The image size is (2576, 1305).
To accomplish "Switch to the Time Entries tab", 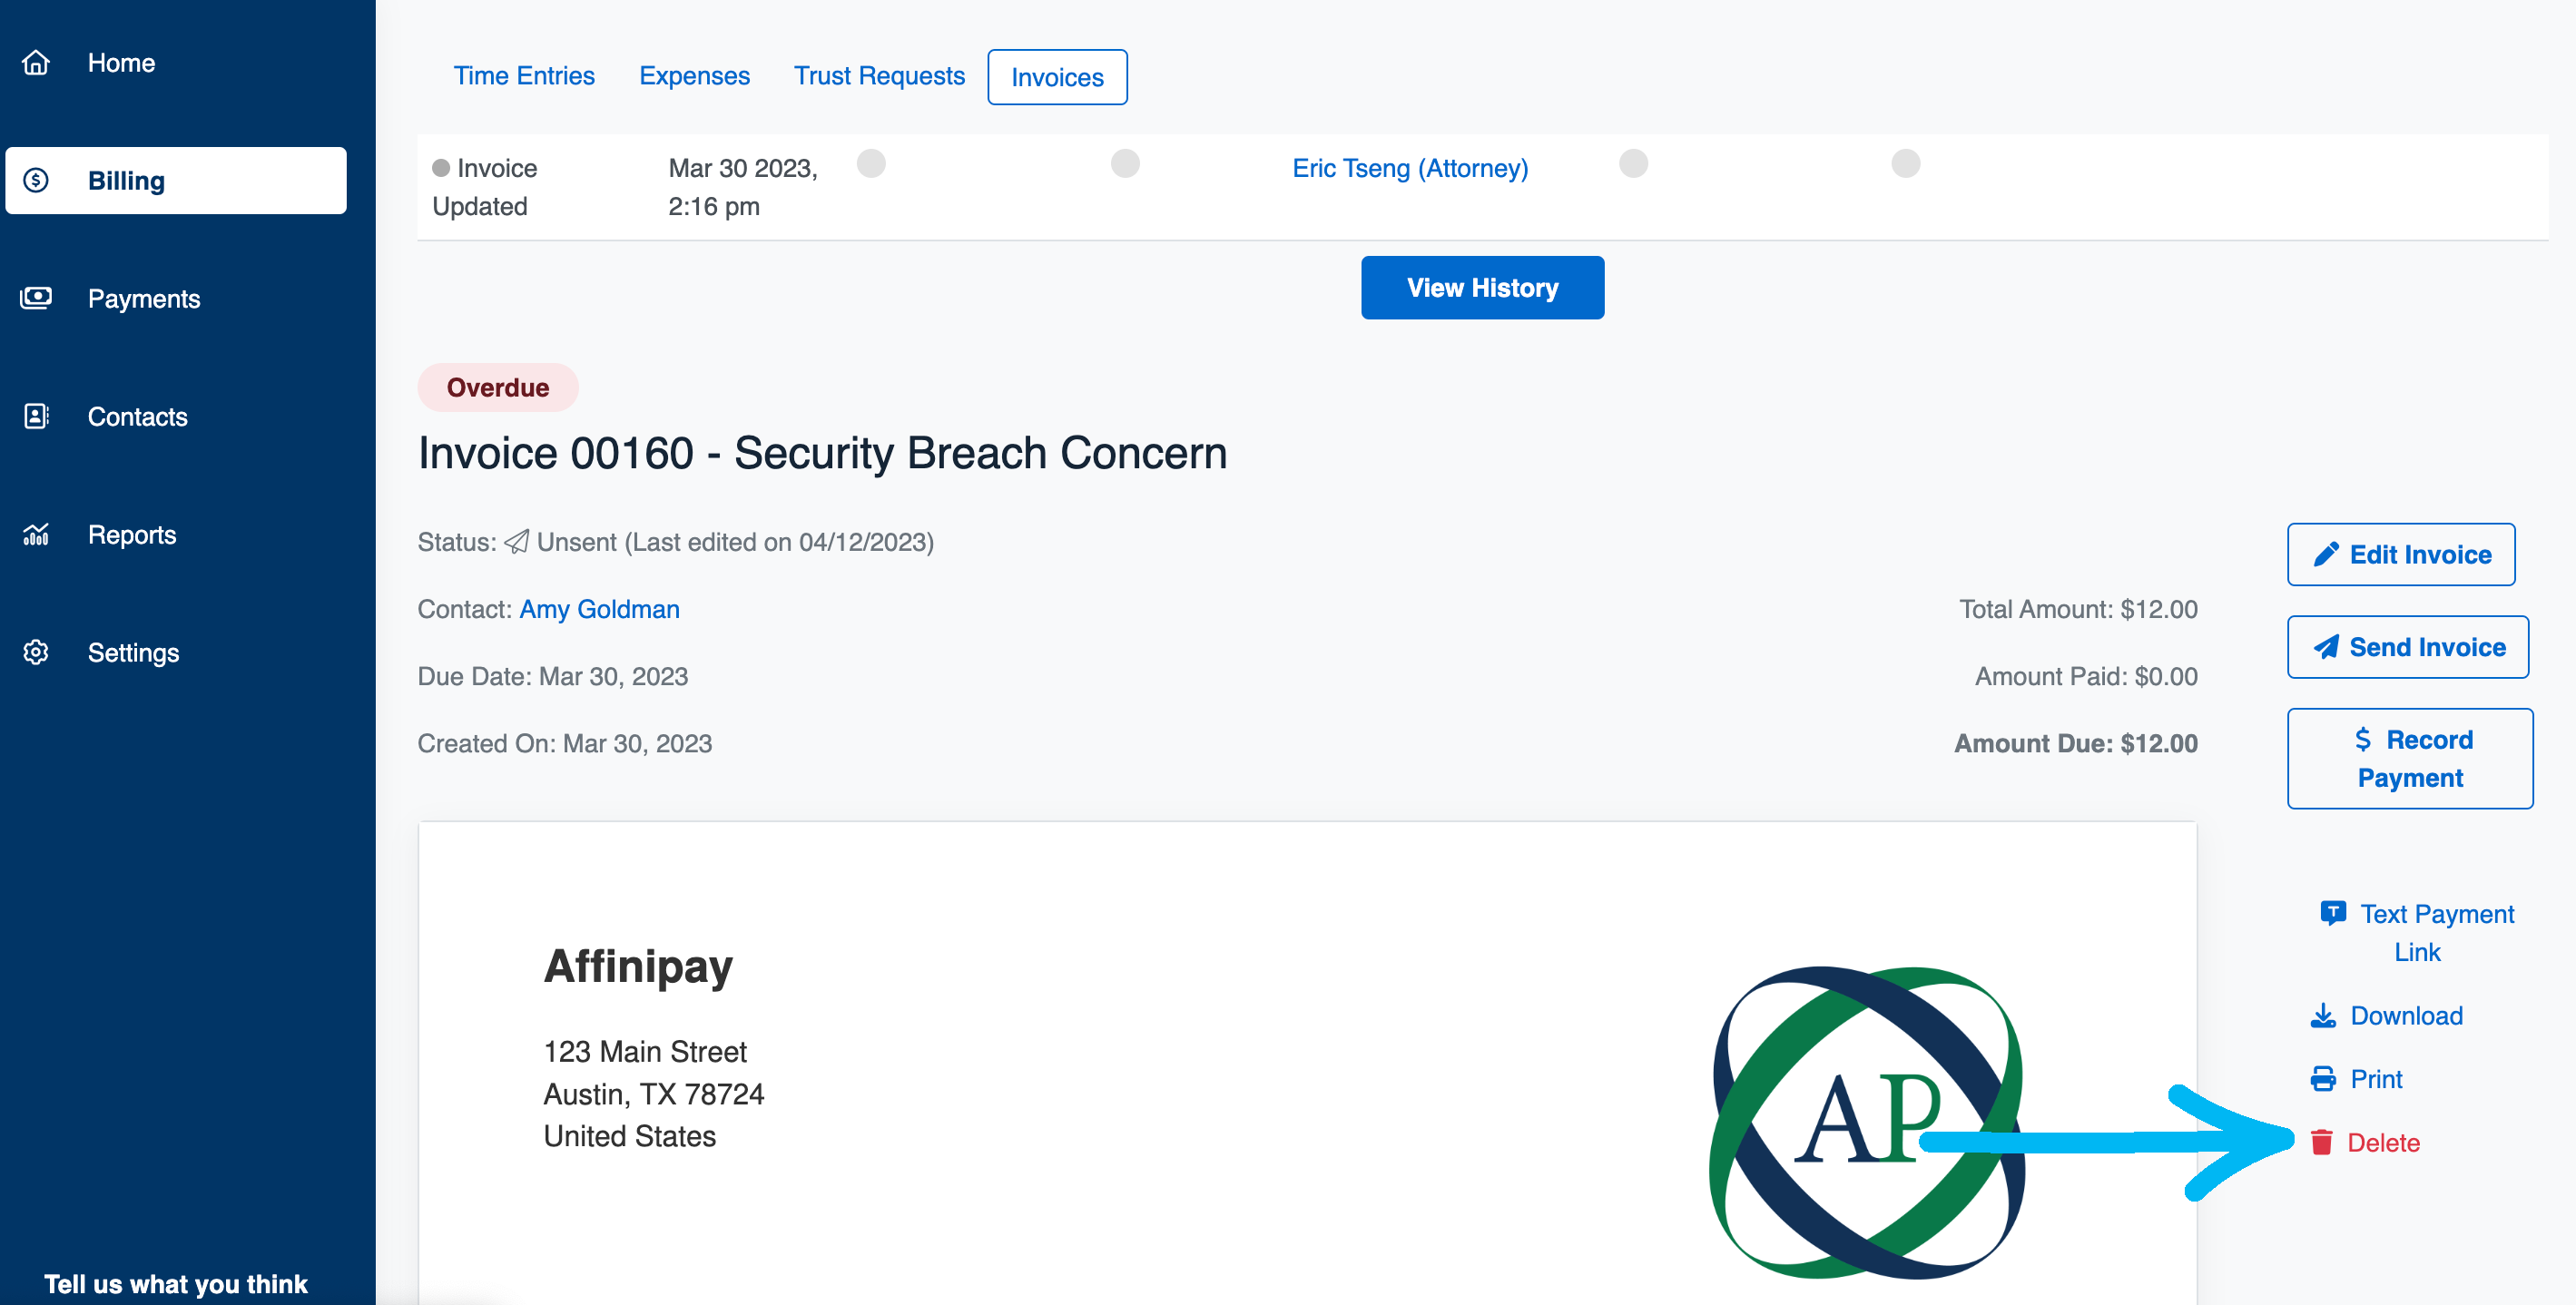I will pos(524,76).
